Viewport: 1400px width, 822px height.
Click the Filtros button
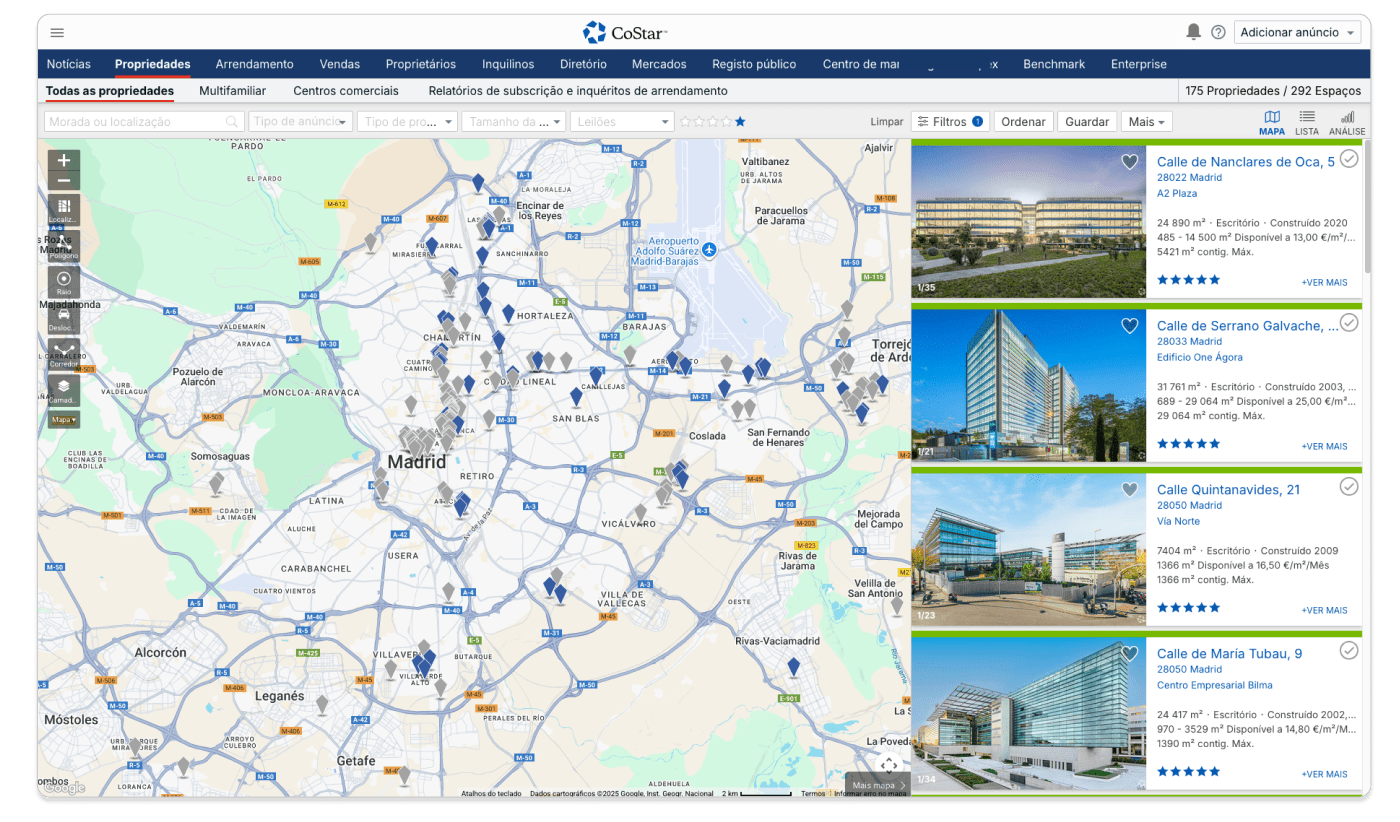click(x=950, y=121)
